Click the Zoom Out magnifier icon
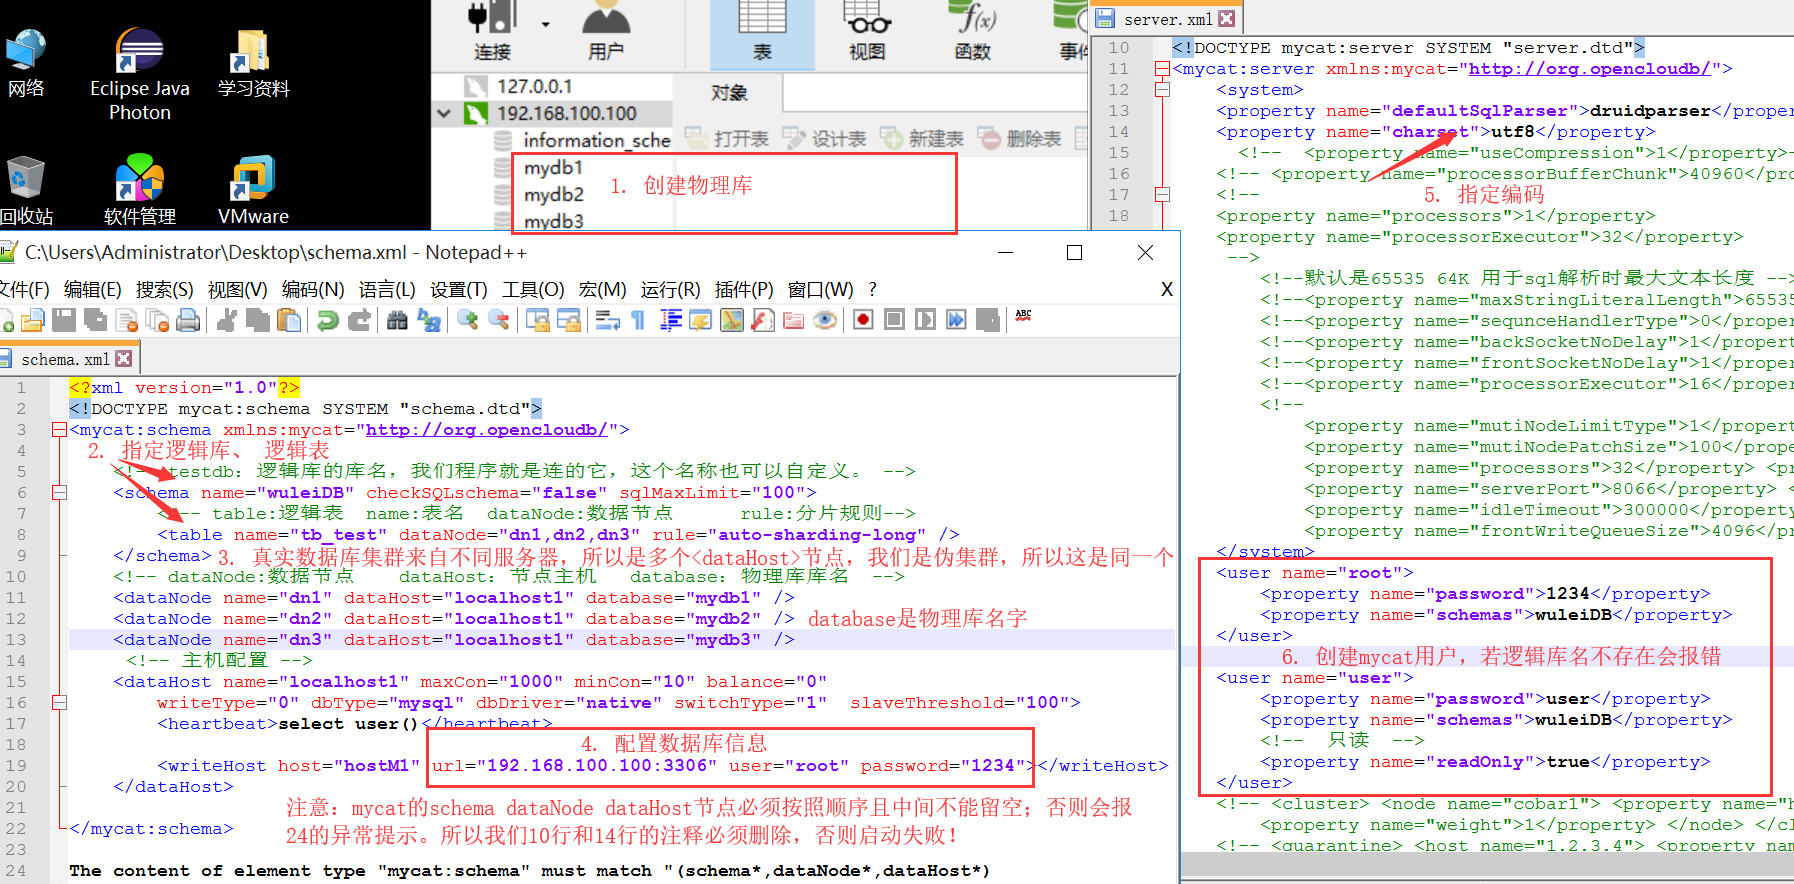1794x884 pixels. (x=499, y=320)
